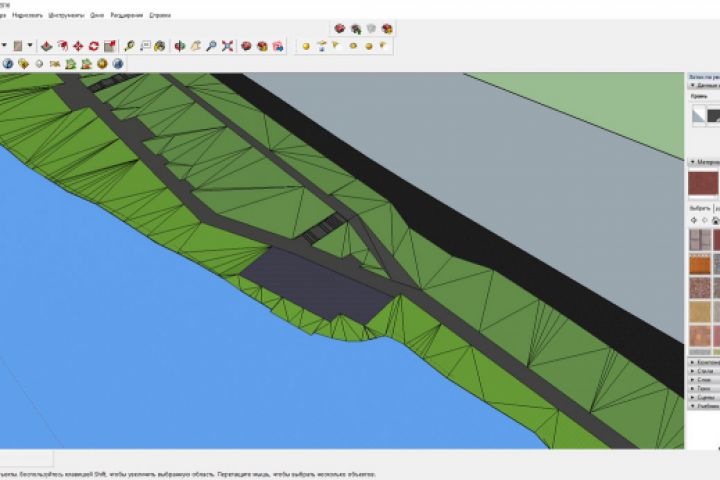Choose the tan yellow material thumbnail
The image size is (720, 480).
coord(699,312)
